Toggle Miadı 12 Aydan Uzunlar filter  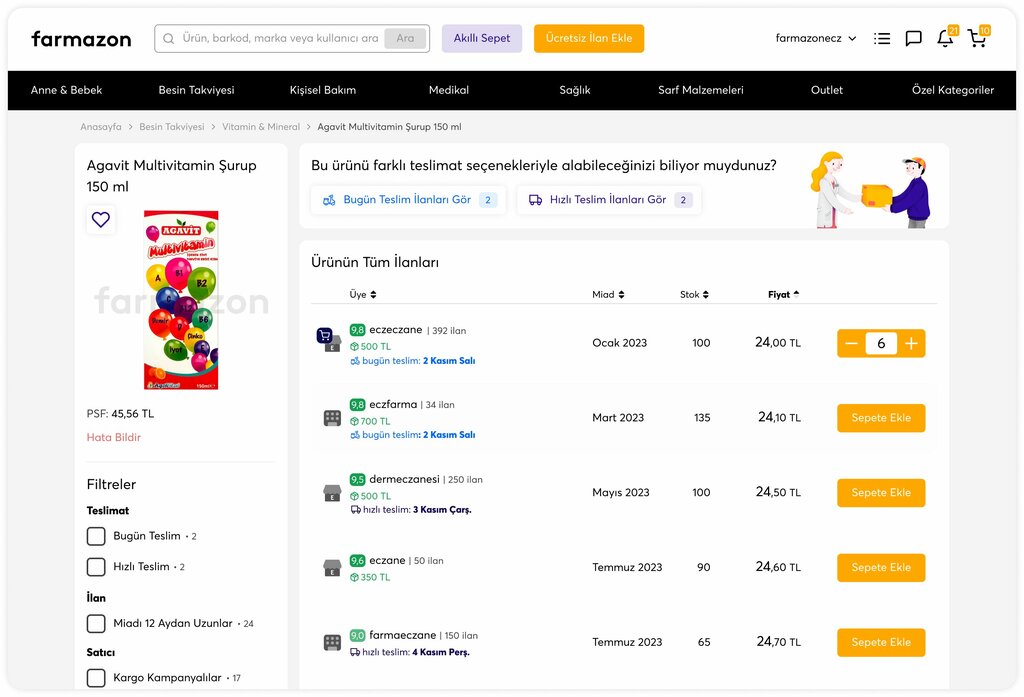96,624
